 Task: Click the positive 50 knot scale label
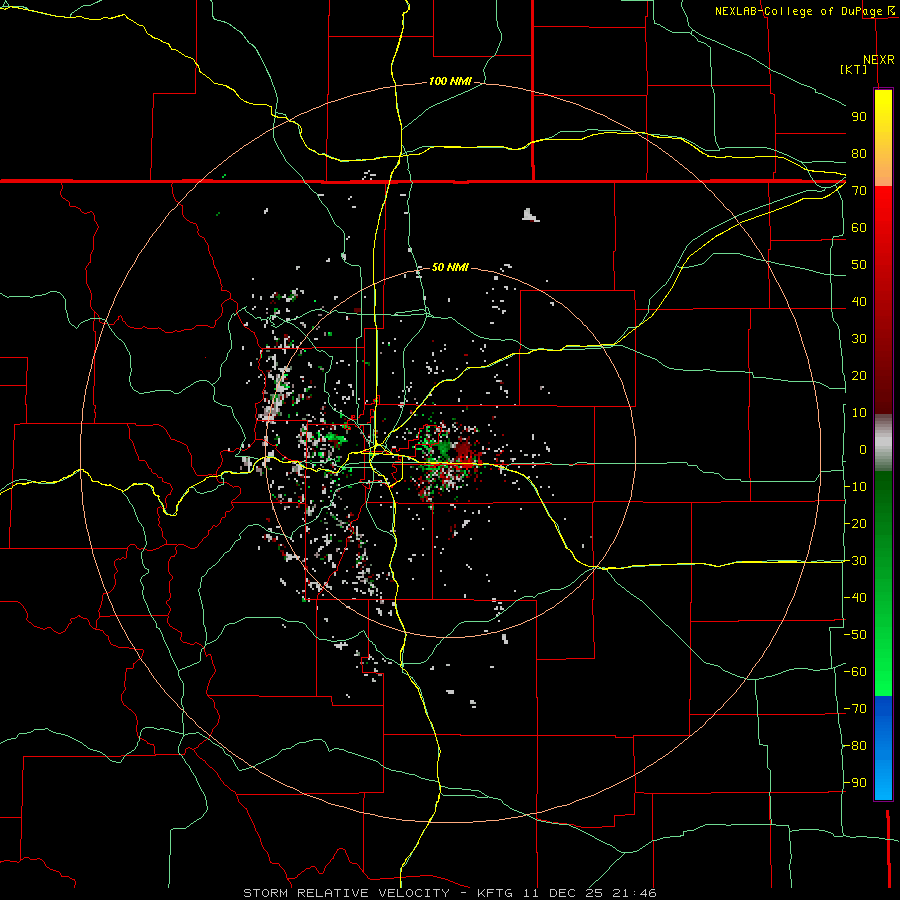tap(859, 265)
